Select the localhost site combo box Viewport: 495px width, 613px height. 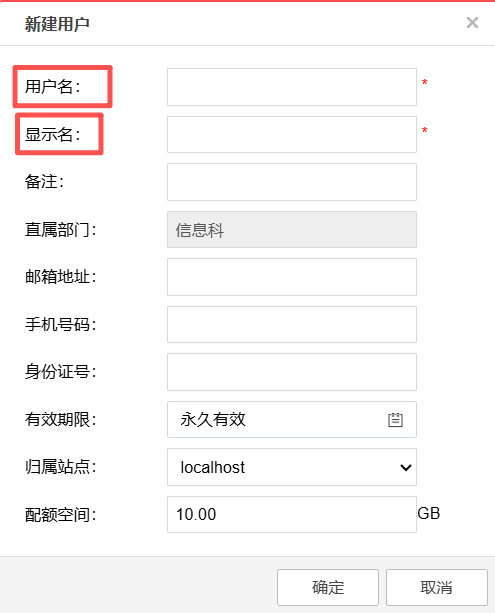292,467
